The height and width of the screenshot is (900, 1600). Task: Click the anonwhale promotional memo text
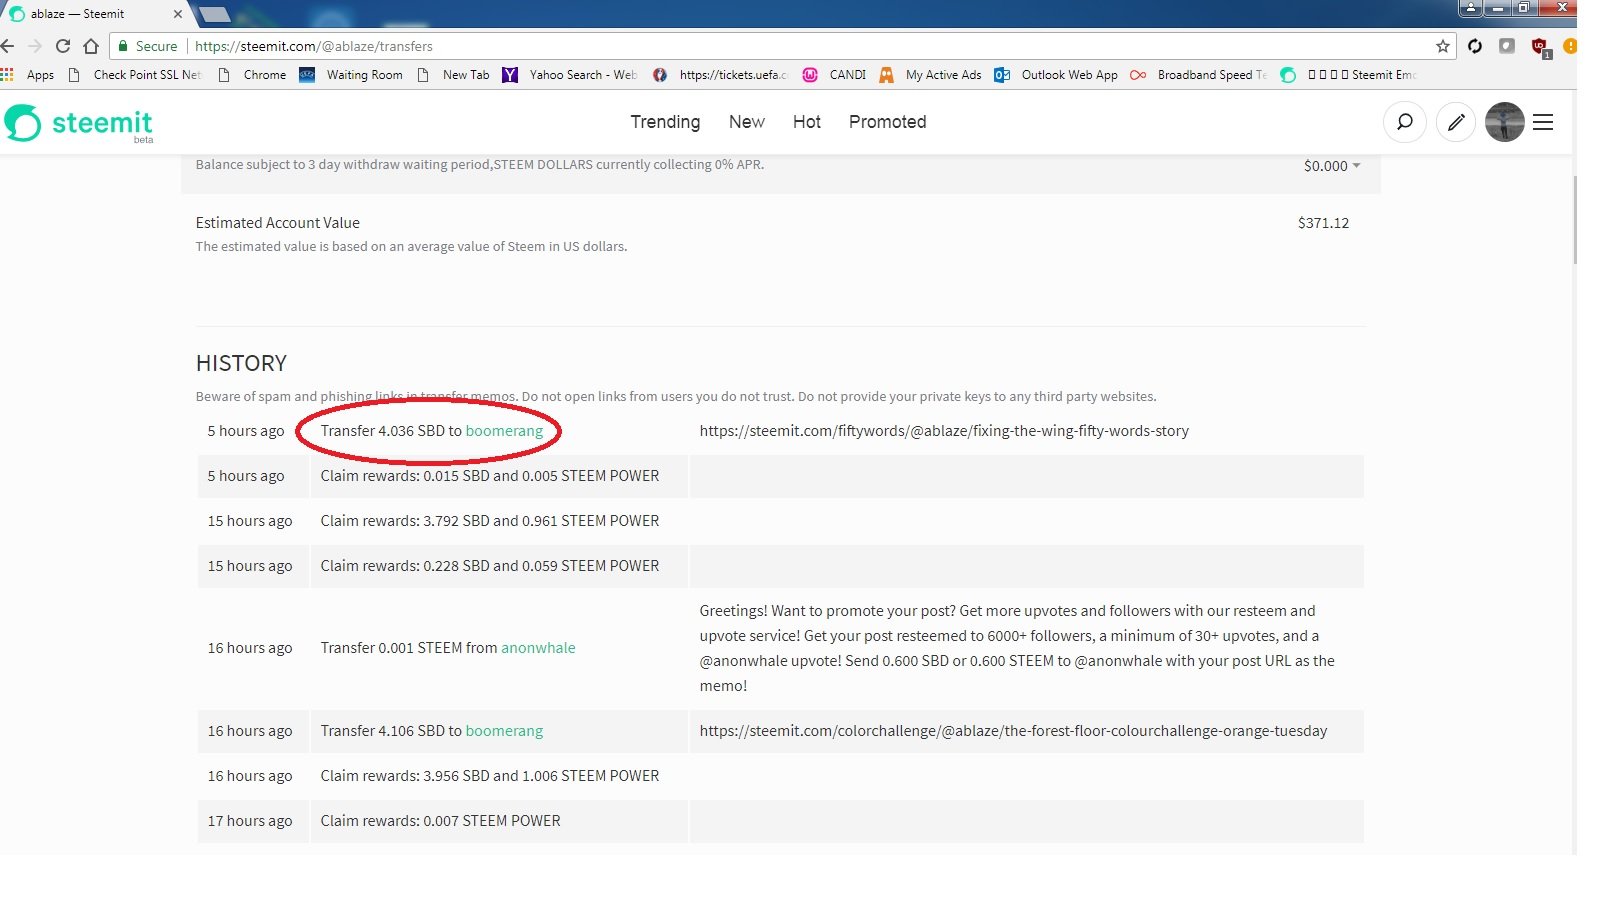pos(1017,648)
